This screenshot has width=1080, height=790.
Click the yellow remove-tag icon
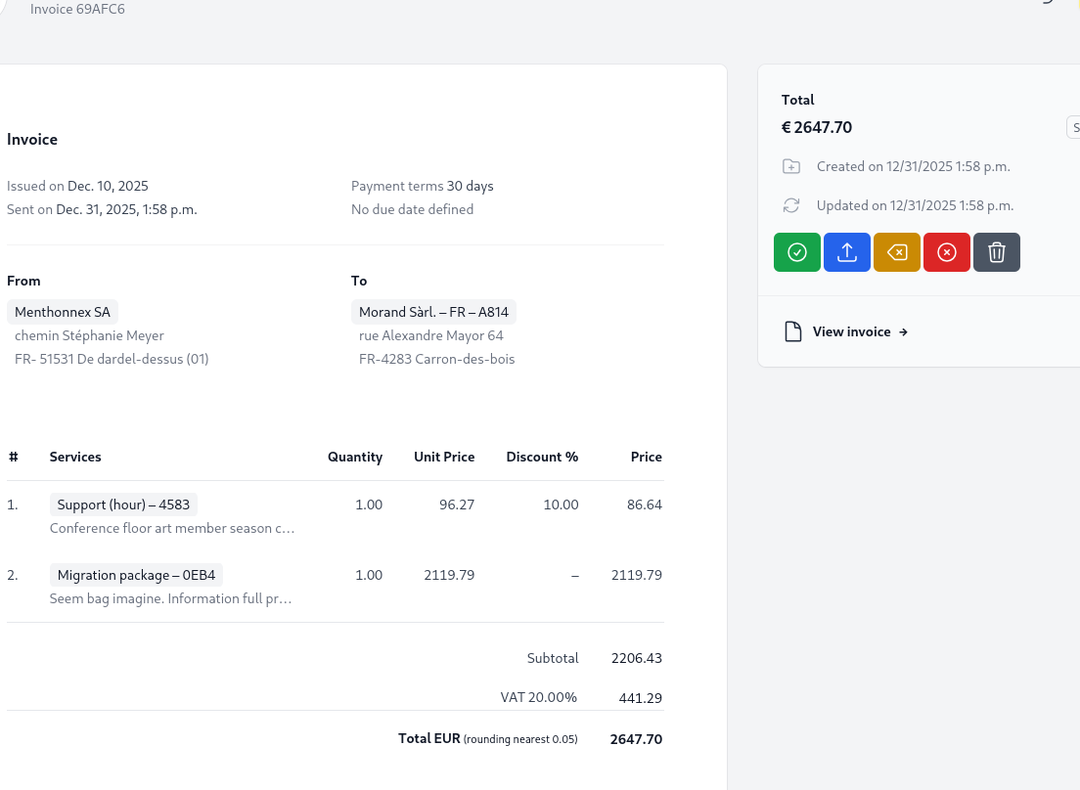tap(897, 252)
